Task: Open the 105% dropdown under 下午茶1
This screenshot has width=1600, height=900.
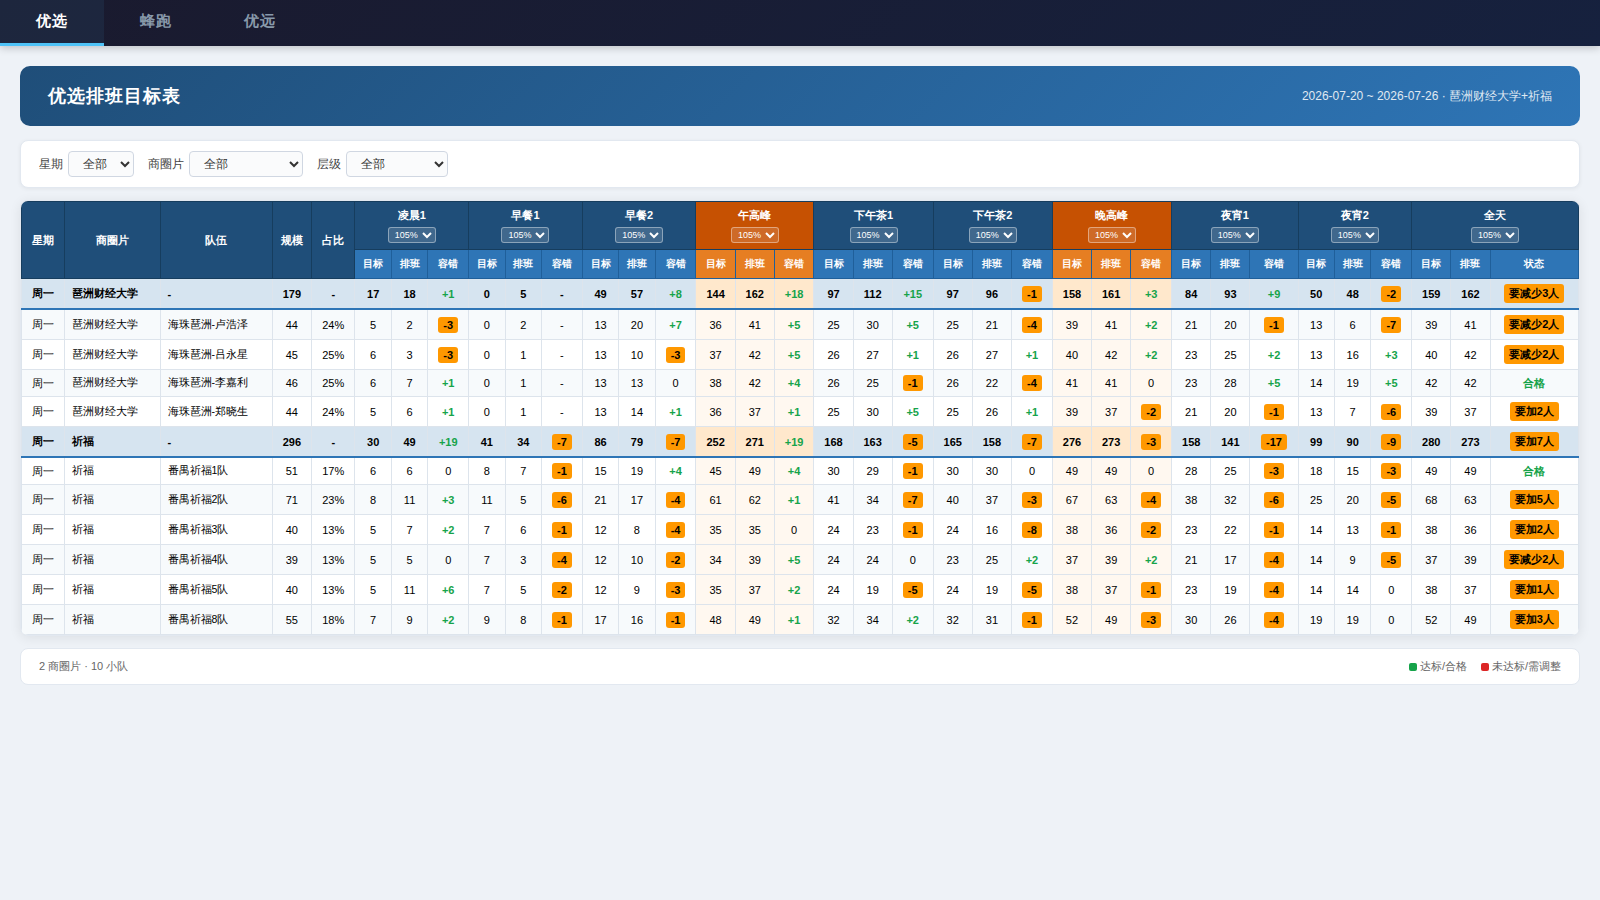Action: pyautogui.click(x=874, y=235)
